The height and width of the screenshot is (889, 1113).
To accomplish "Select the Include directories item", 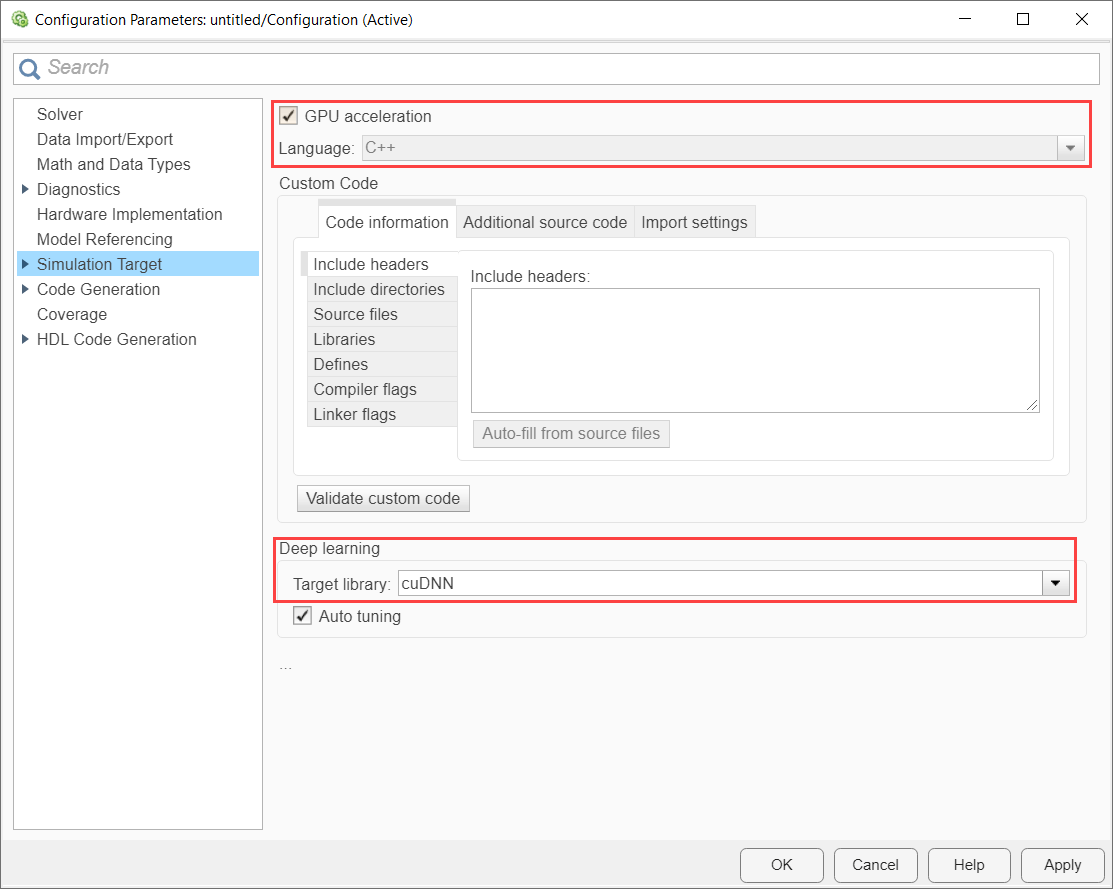I will [x=379, y=289].
